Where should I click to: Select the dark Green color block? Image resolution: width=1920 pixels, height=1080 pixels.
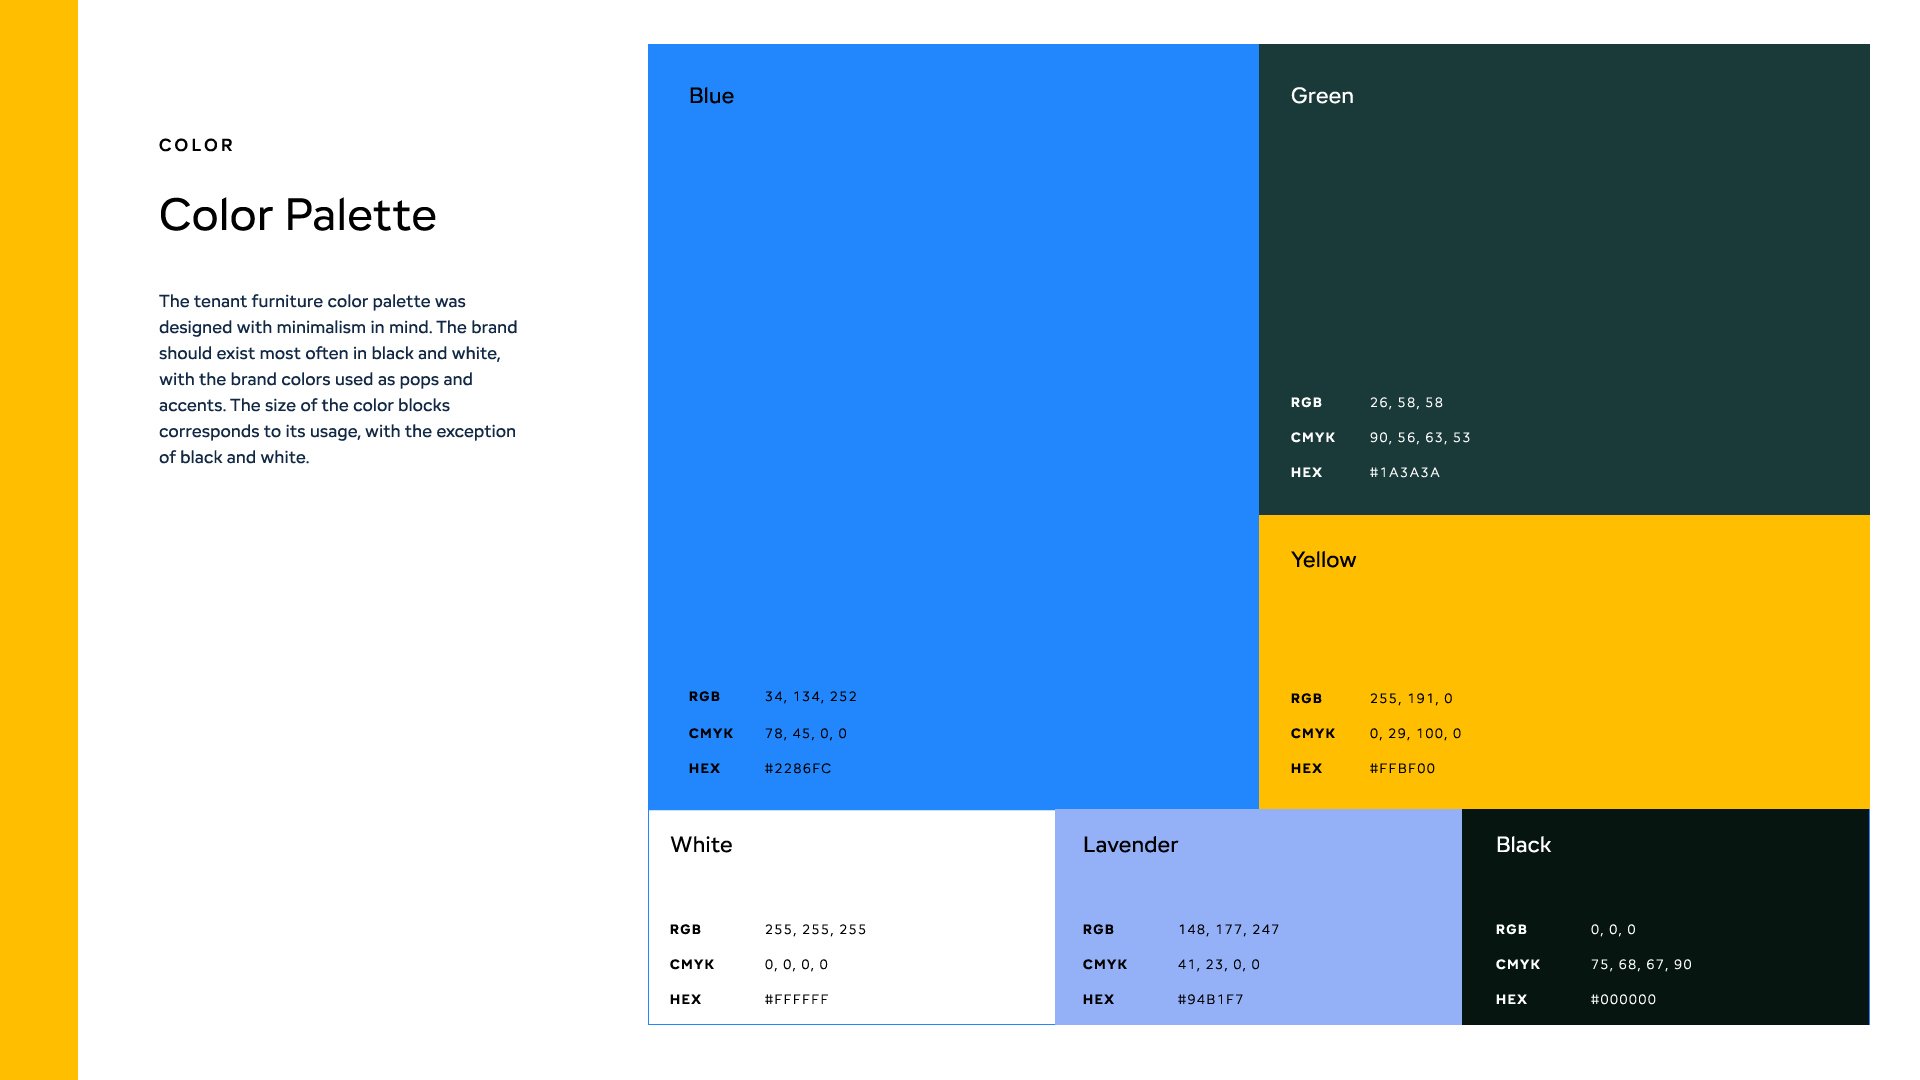[1564, 250]
